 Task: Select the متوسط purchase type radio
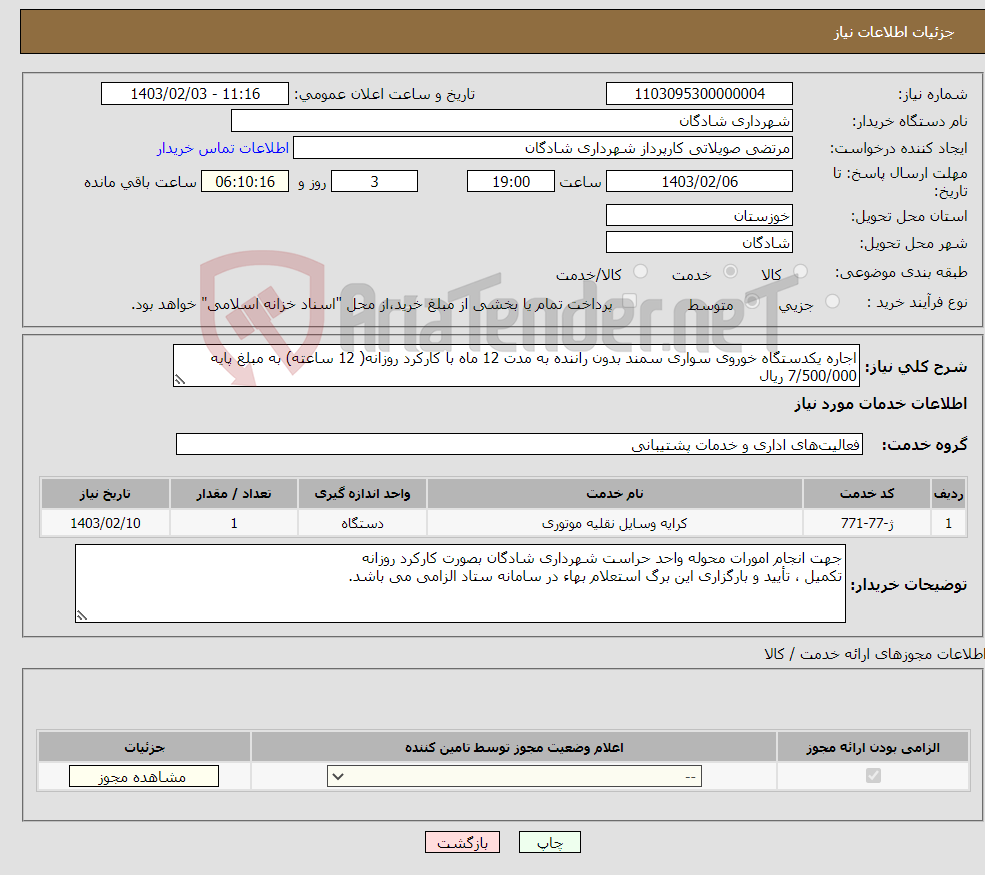(752, 301)
